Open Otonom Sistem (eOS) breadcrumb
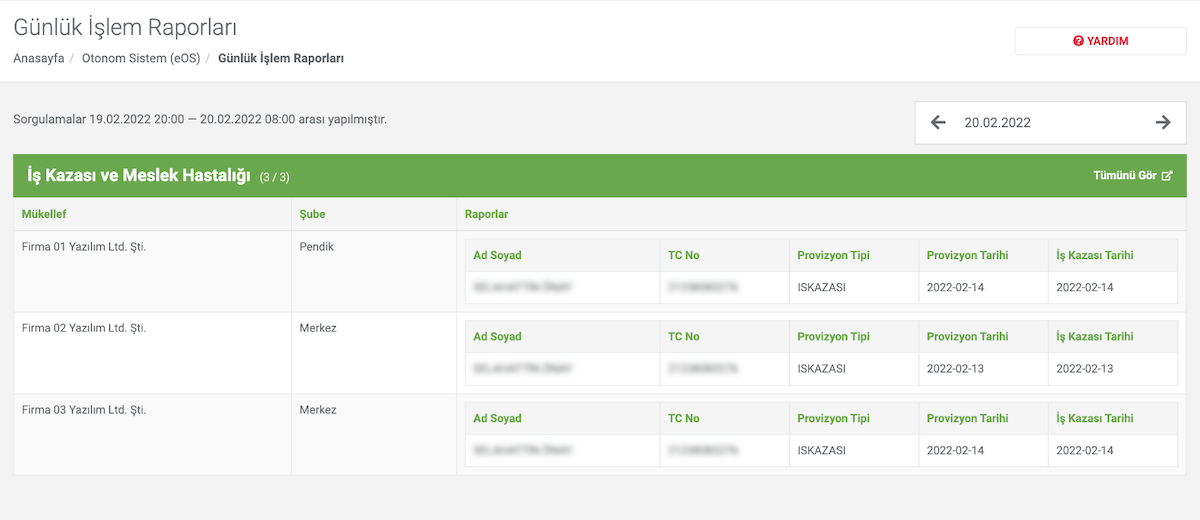This screenshot has width=1200, height=520. click(x=141, y=58)
